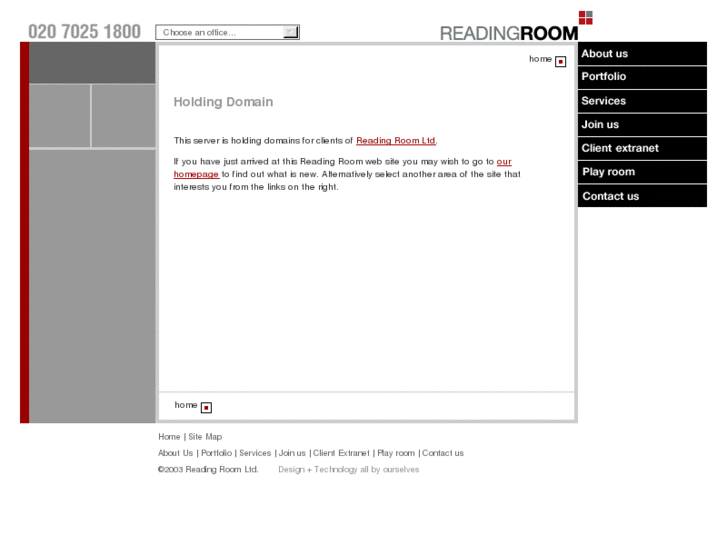Screen dimensions: 727x545
Task: Click the top home text link
Action: [540, 59]
